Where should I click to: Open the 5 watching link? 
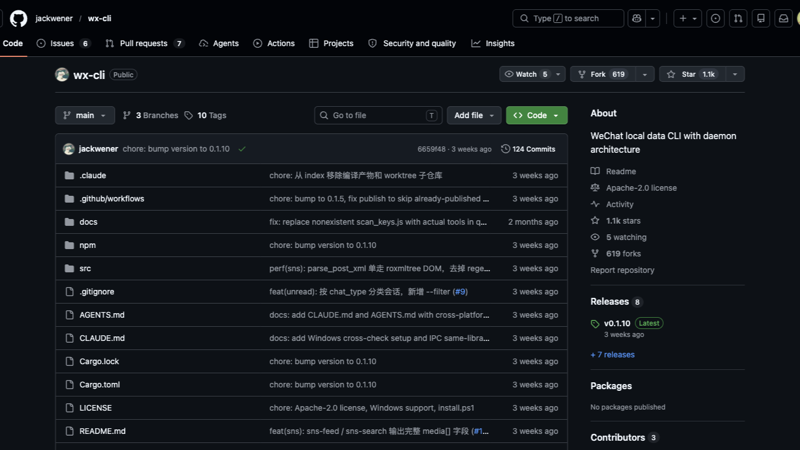[x=626, y=237]
